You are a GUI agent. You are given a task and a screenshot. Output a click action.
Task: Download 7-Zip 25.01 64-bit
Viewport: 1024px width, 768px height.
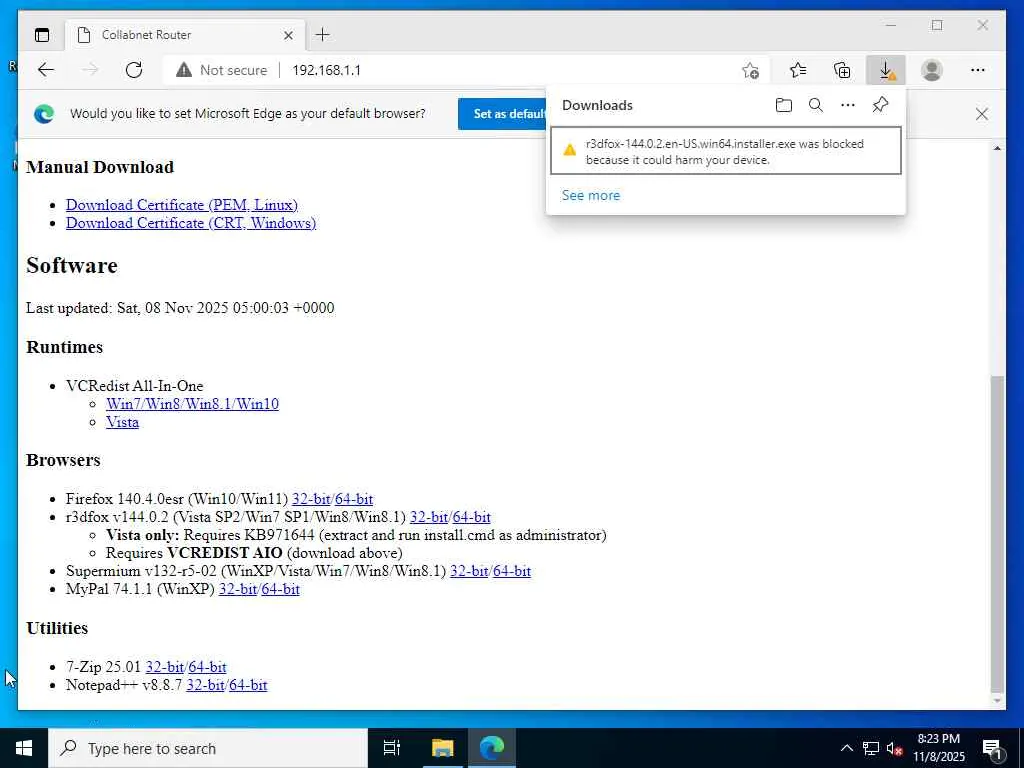point(207,667)
